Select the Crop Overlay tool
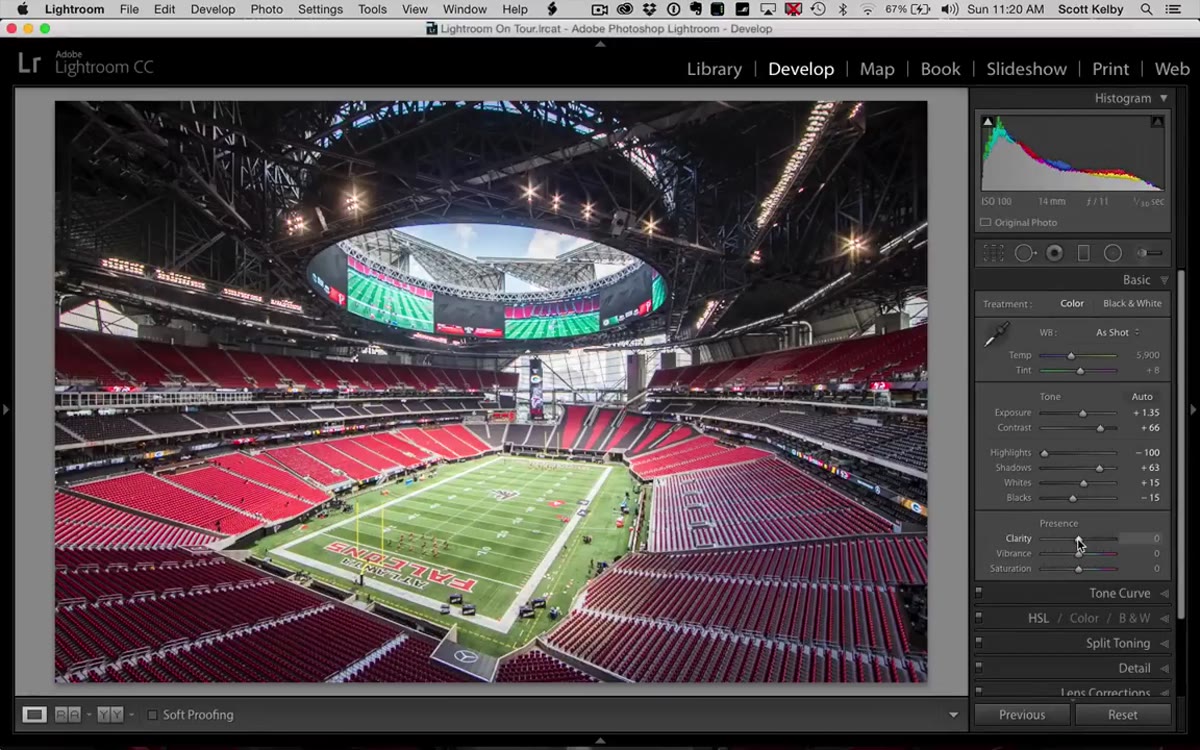 click(993, 253)
